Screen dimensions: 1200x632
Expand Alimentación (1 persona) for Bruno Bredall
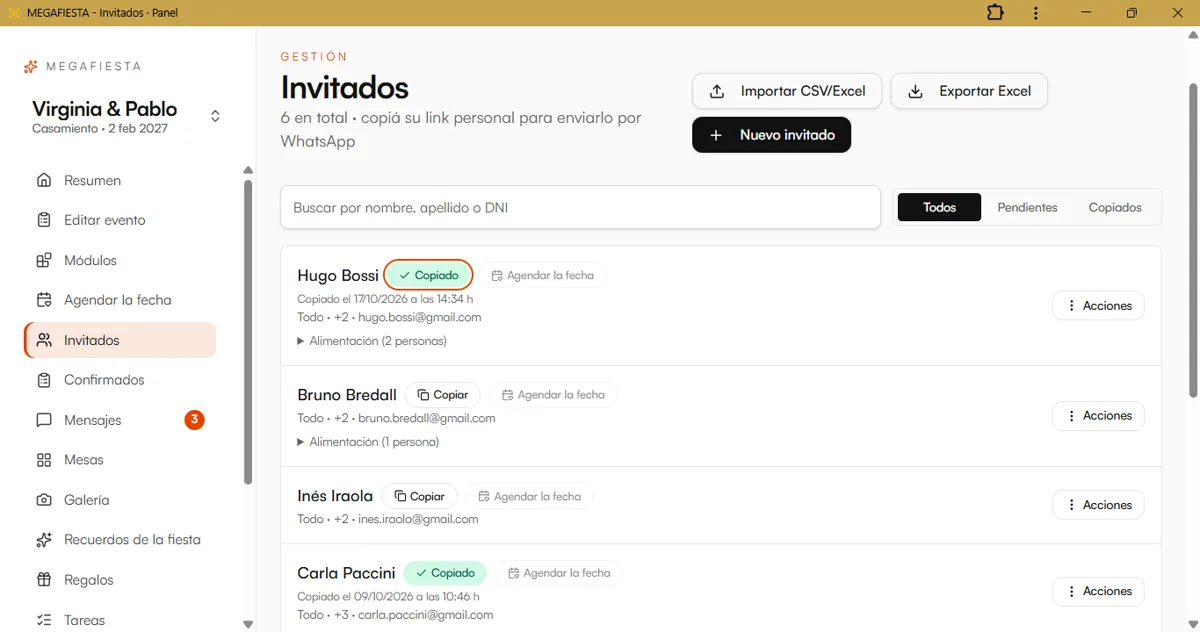[x=368, y=442]
